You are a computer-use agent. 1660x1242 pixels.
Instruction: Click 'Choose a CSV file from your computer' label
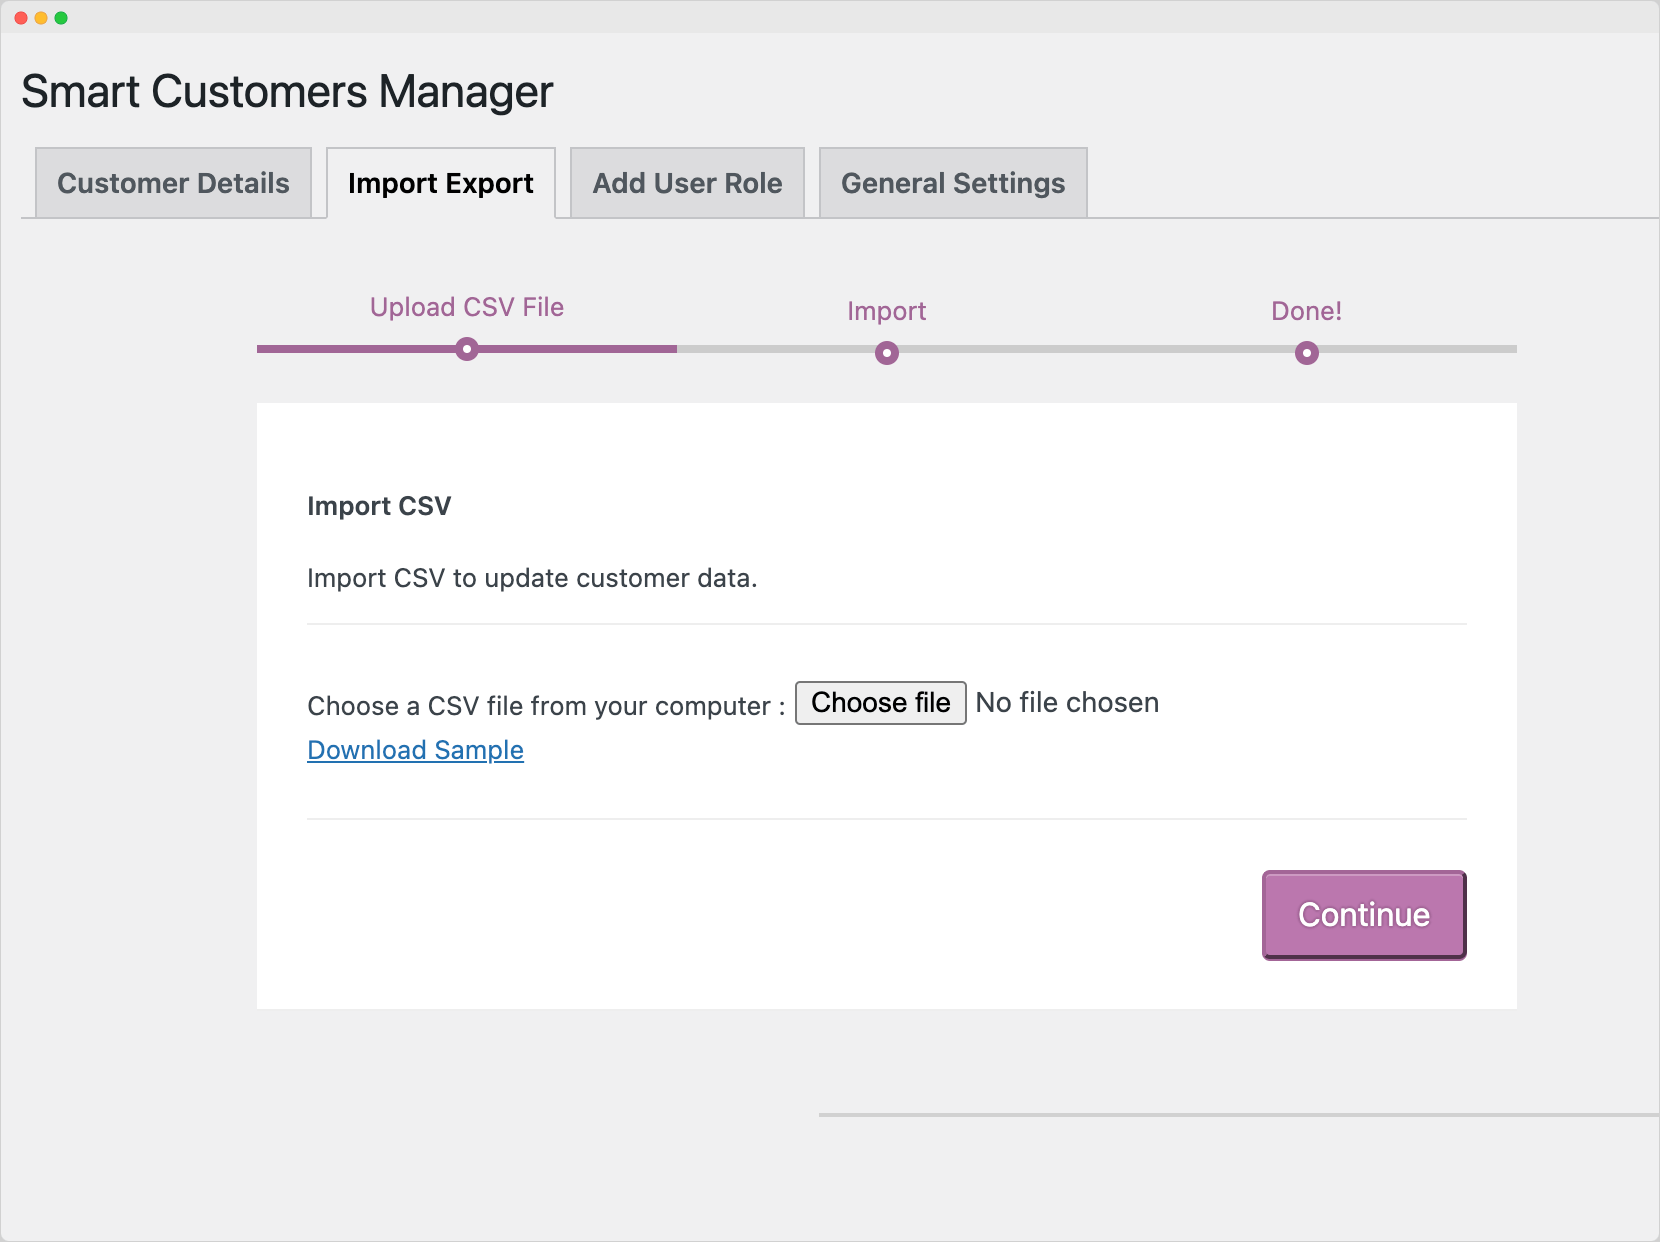coord(546,706)
